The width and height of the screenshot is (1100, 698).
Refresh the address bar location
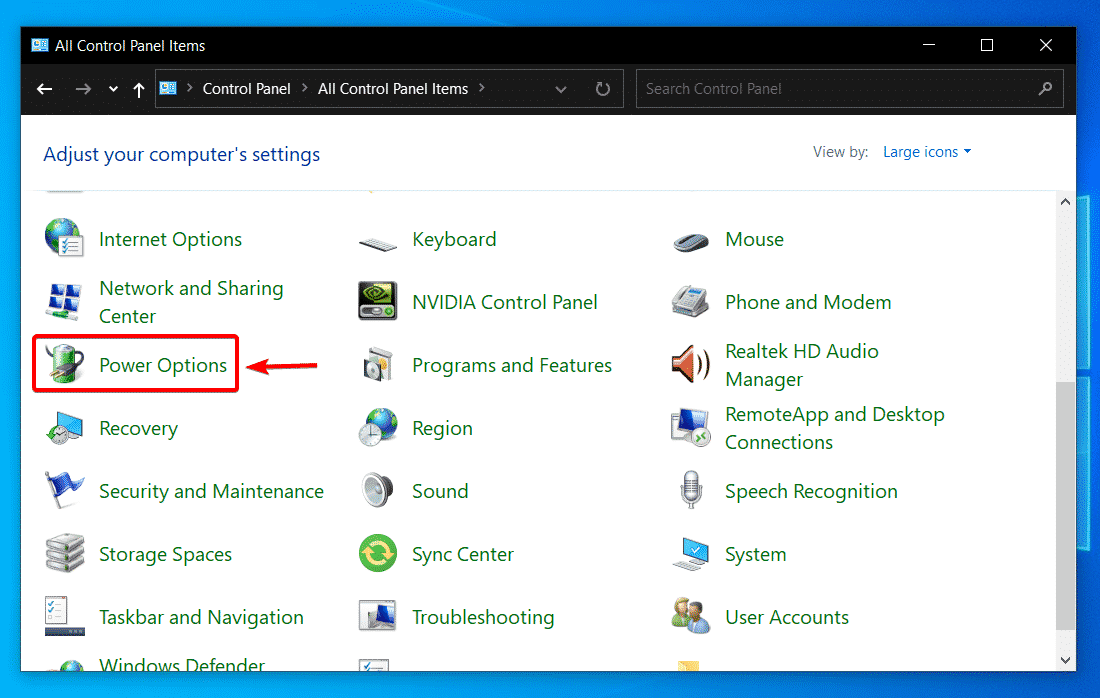point(603,88)
